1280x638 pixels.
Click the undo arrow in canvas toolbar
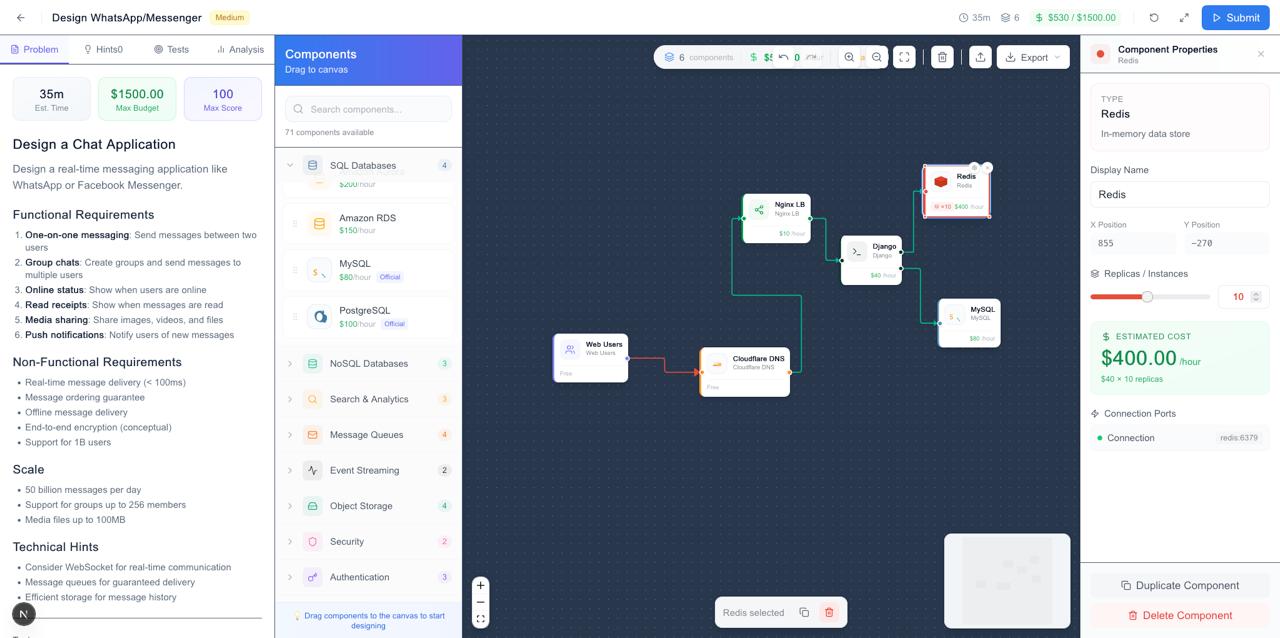(x=783, y=57)
